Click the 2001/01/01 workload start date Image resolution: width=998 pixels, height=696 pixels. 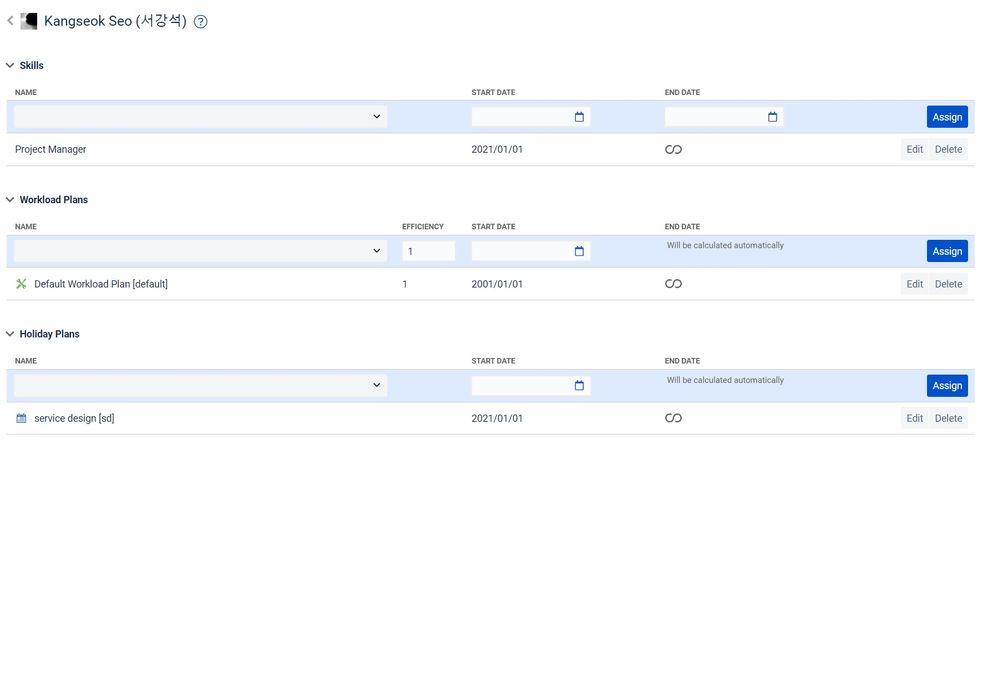[x=496, y=284]
